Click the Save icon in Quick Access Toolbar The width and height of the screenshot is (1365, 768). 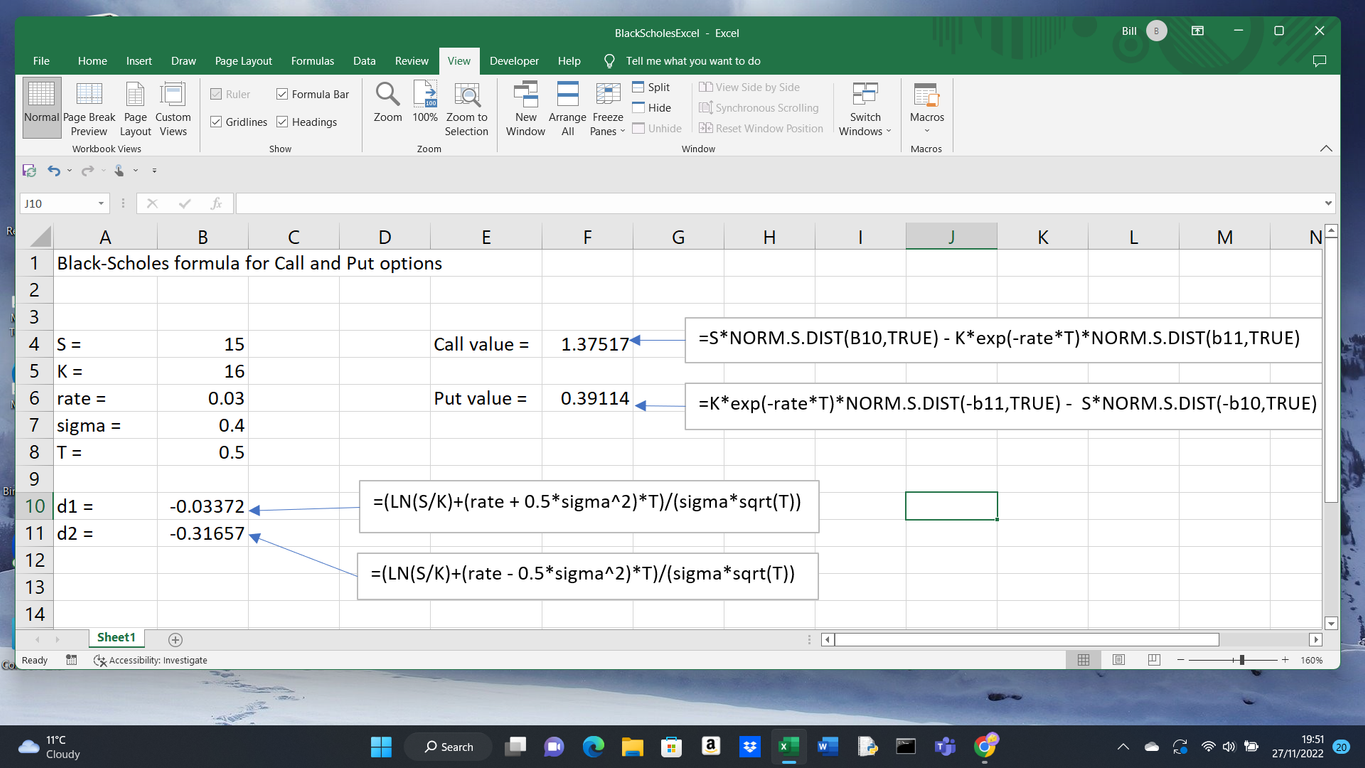click(29, 171)
